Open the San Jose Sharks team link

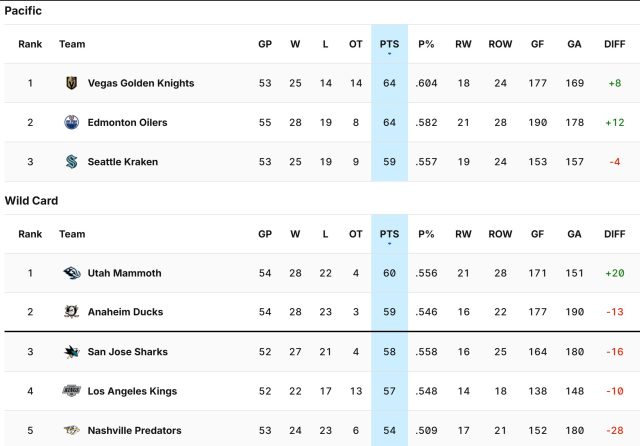tap(128, 352)
